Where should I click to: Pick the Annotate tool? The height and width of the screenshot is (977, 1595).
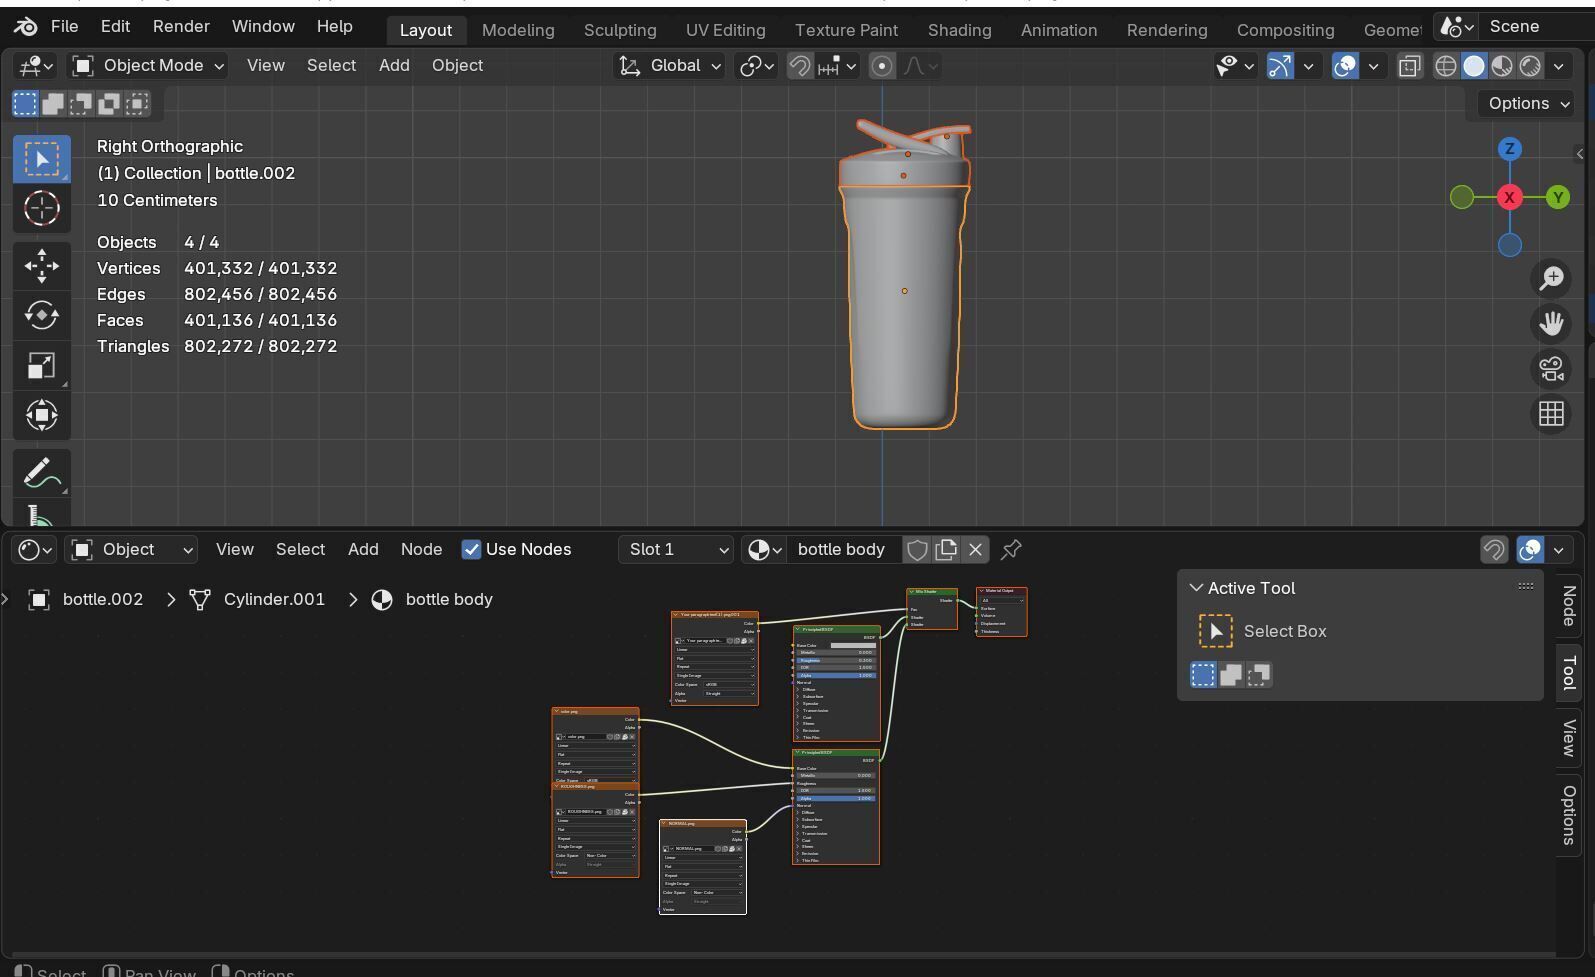(42, 473)
